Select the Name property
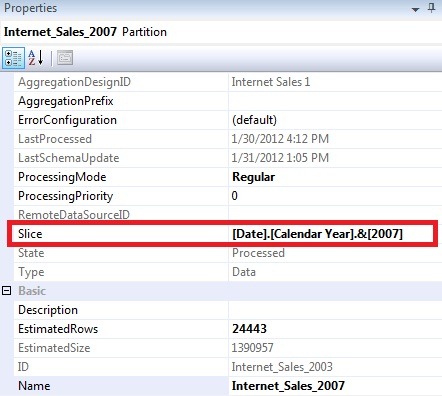The width and height of the screenshot is (442, 396). (34, 386)
